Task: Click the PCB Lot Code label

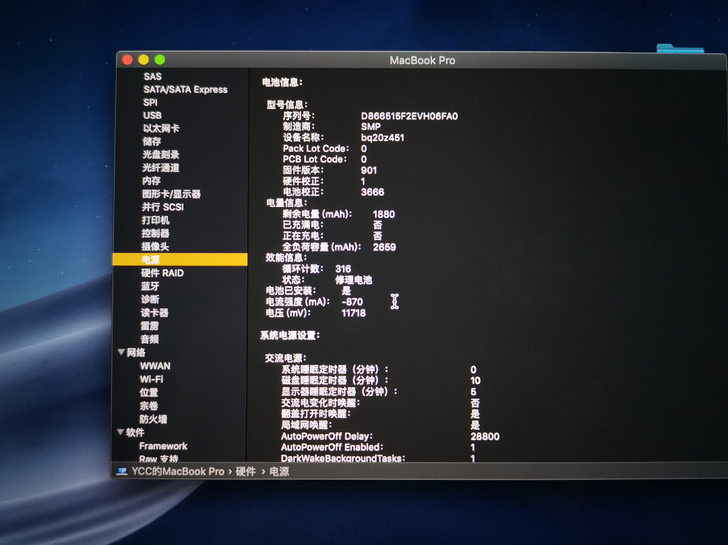Action: pos(315,159)
